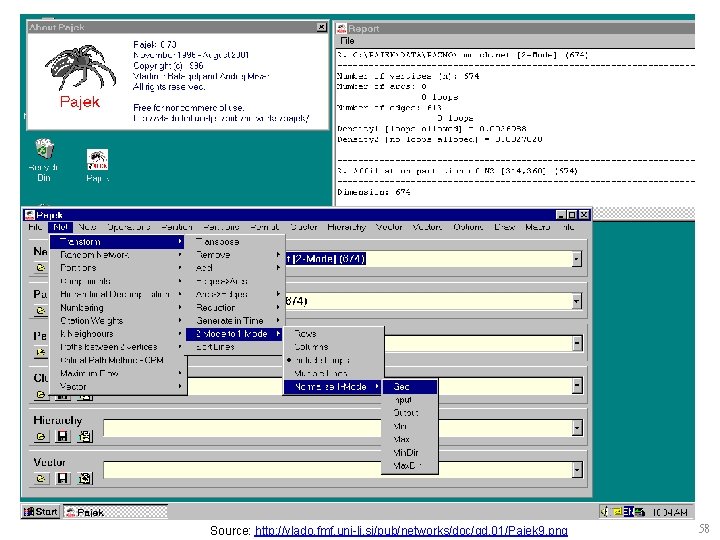Screen dimensions: 720x540
Task: Click the Start button on taskbar
Action: coord(41,512)
